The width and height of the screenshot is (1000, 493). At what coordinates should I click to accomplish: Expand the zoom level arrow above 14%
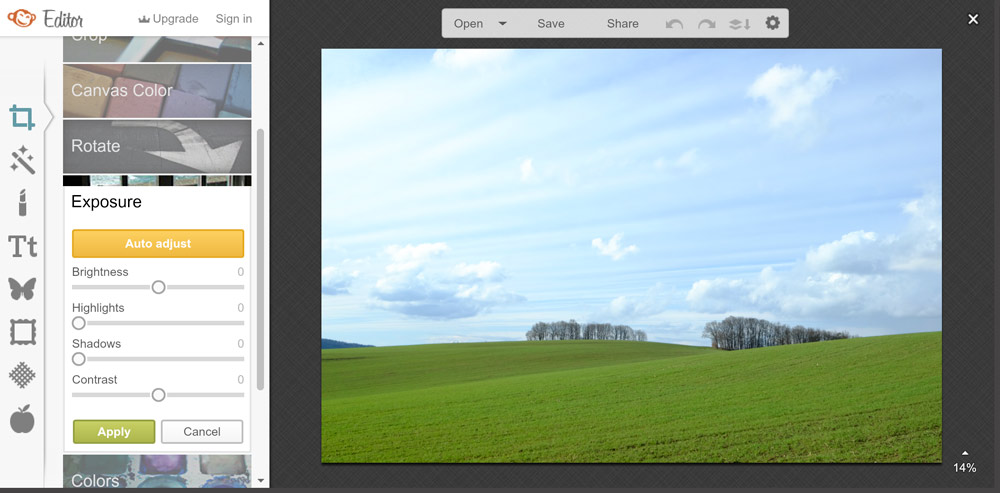click(x=964, y=453)
